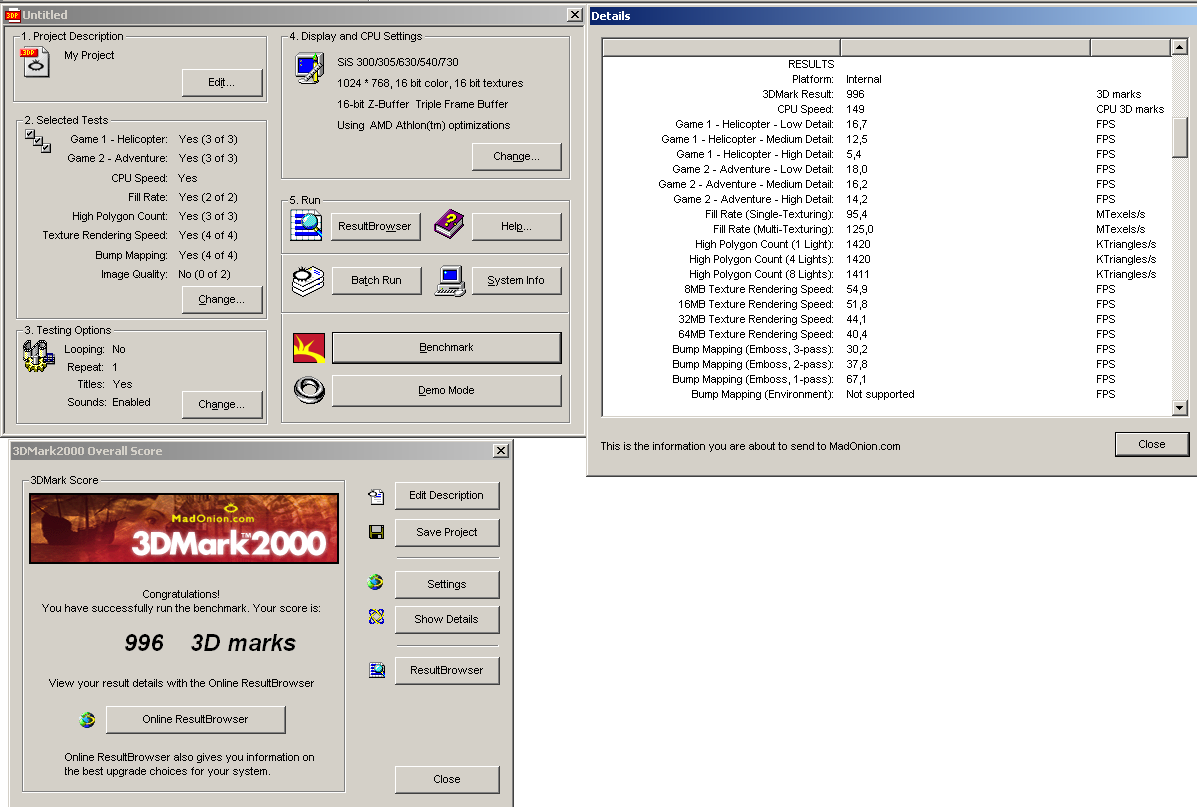Click the ResultBrowser magnifier icon in Run section
Image resolution: width=1197 pixels, height=807 pixels.
pyautogui.click(x=306, y=226)
